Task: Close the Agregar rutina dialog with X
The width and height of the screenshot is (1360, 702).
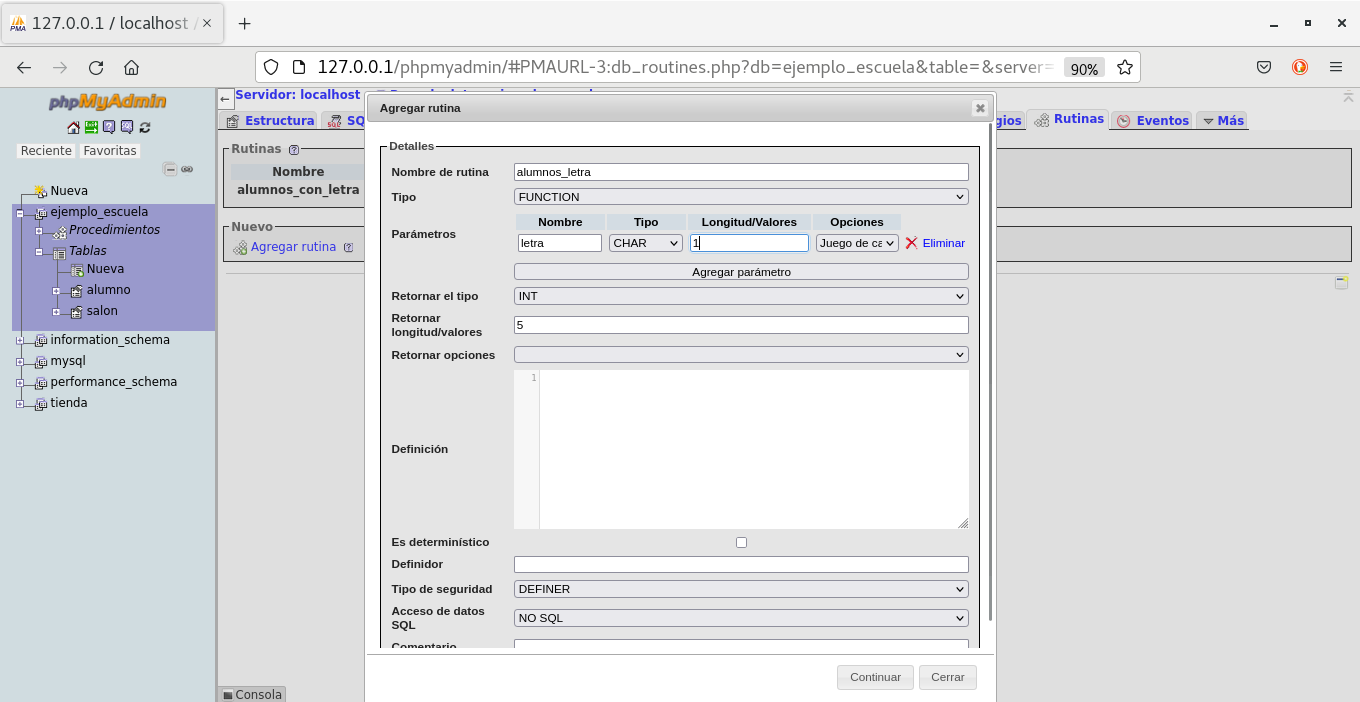Action: tap(979, 108)
